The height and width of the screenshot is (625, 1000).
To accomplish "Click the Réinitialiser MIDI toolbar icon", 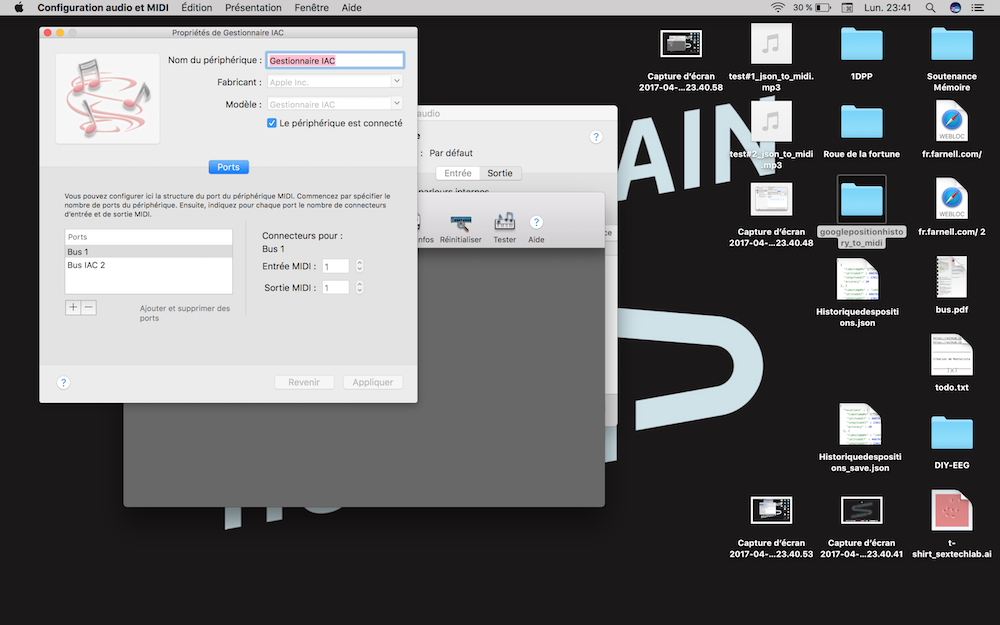I will (460, 223).
